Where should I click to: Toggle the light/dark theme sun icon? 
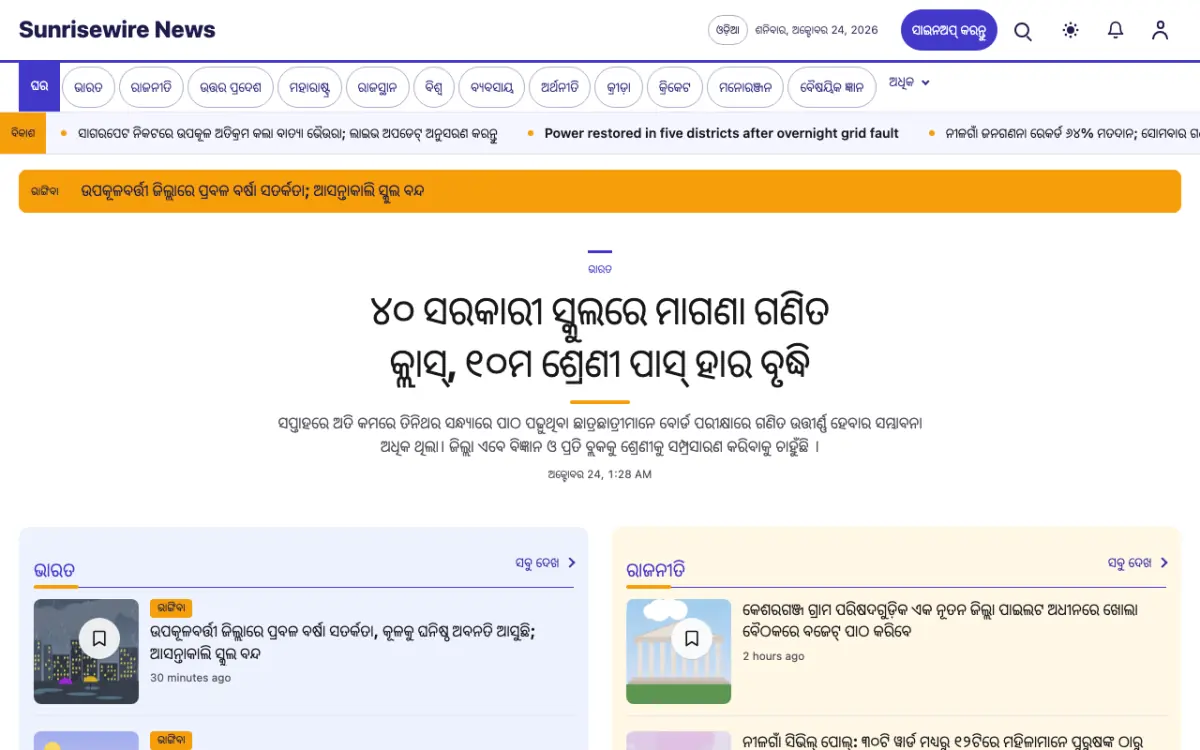(1070, 30)
